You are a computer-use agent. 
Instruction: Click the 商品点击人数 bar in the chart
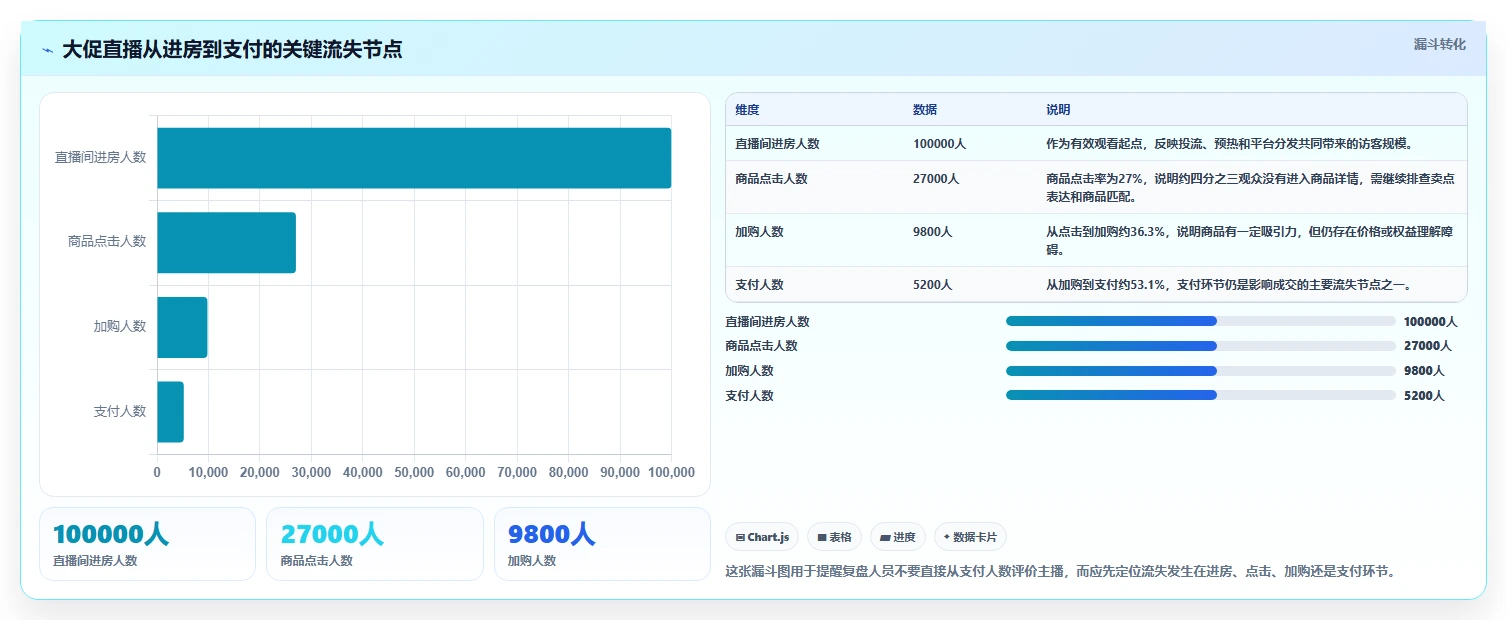click(226, 242)
